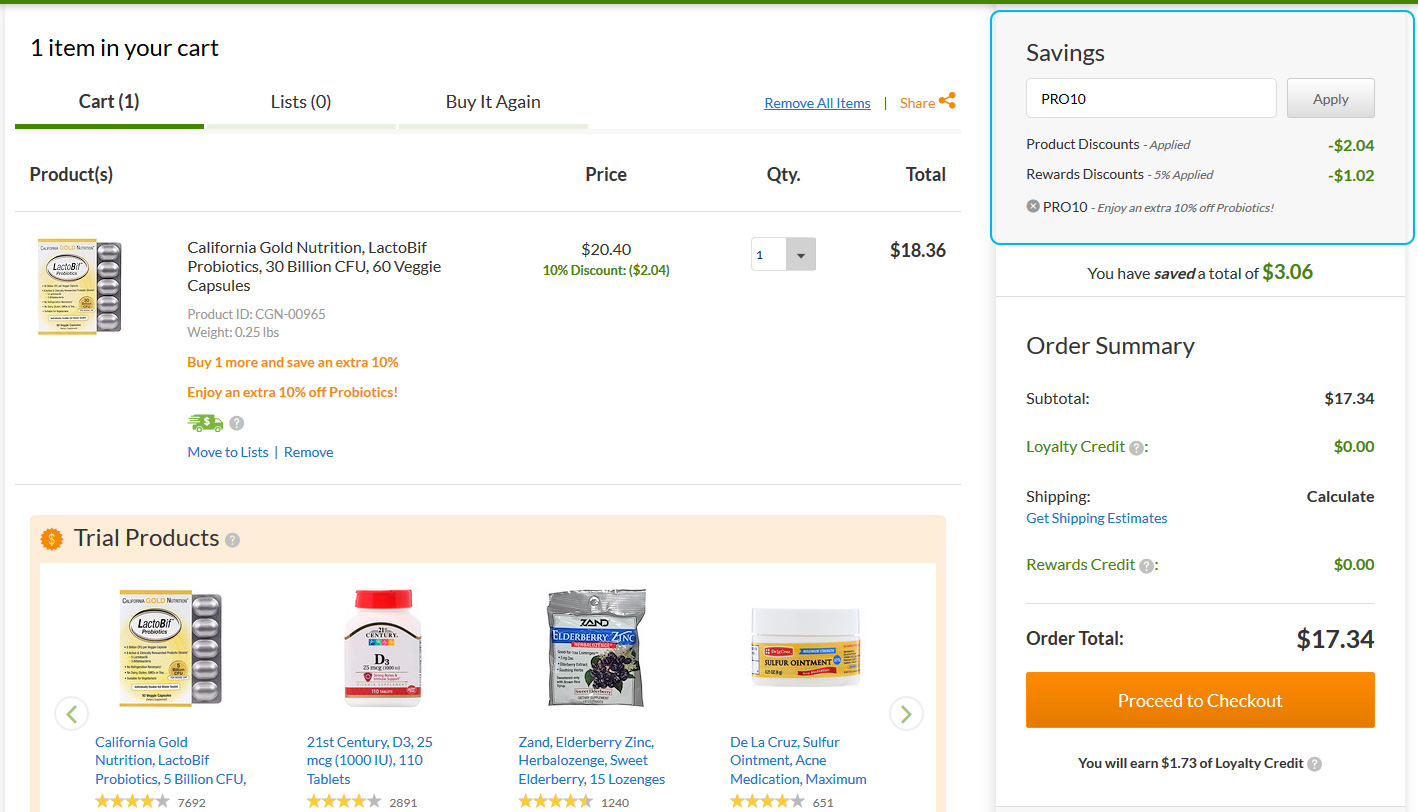Apply the promo code

pyautogui.click(x=1330, y=99)
